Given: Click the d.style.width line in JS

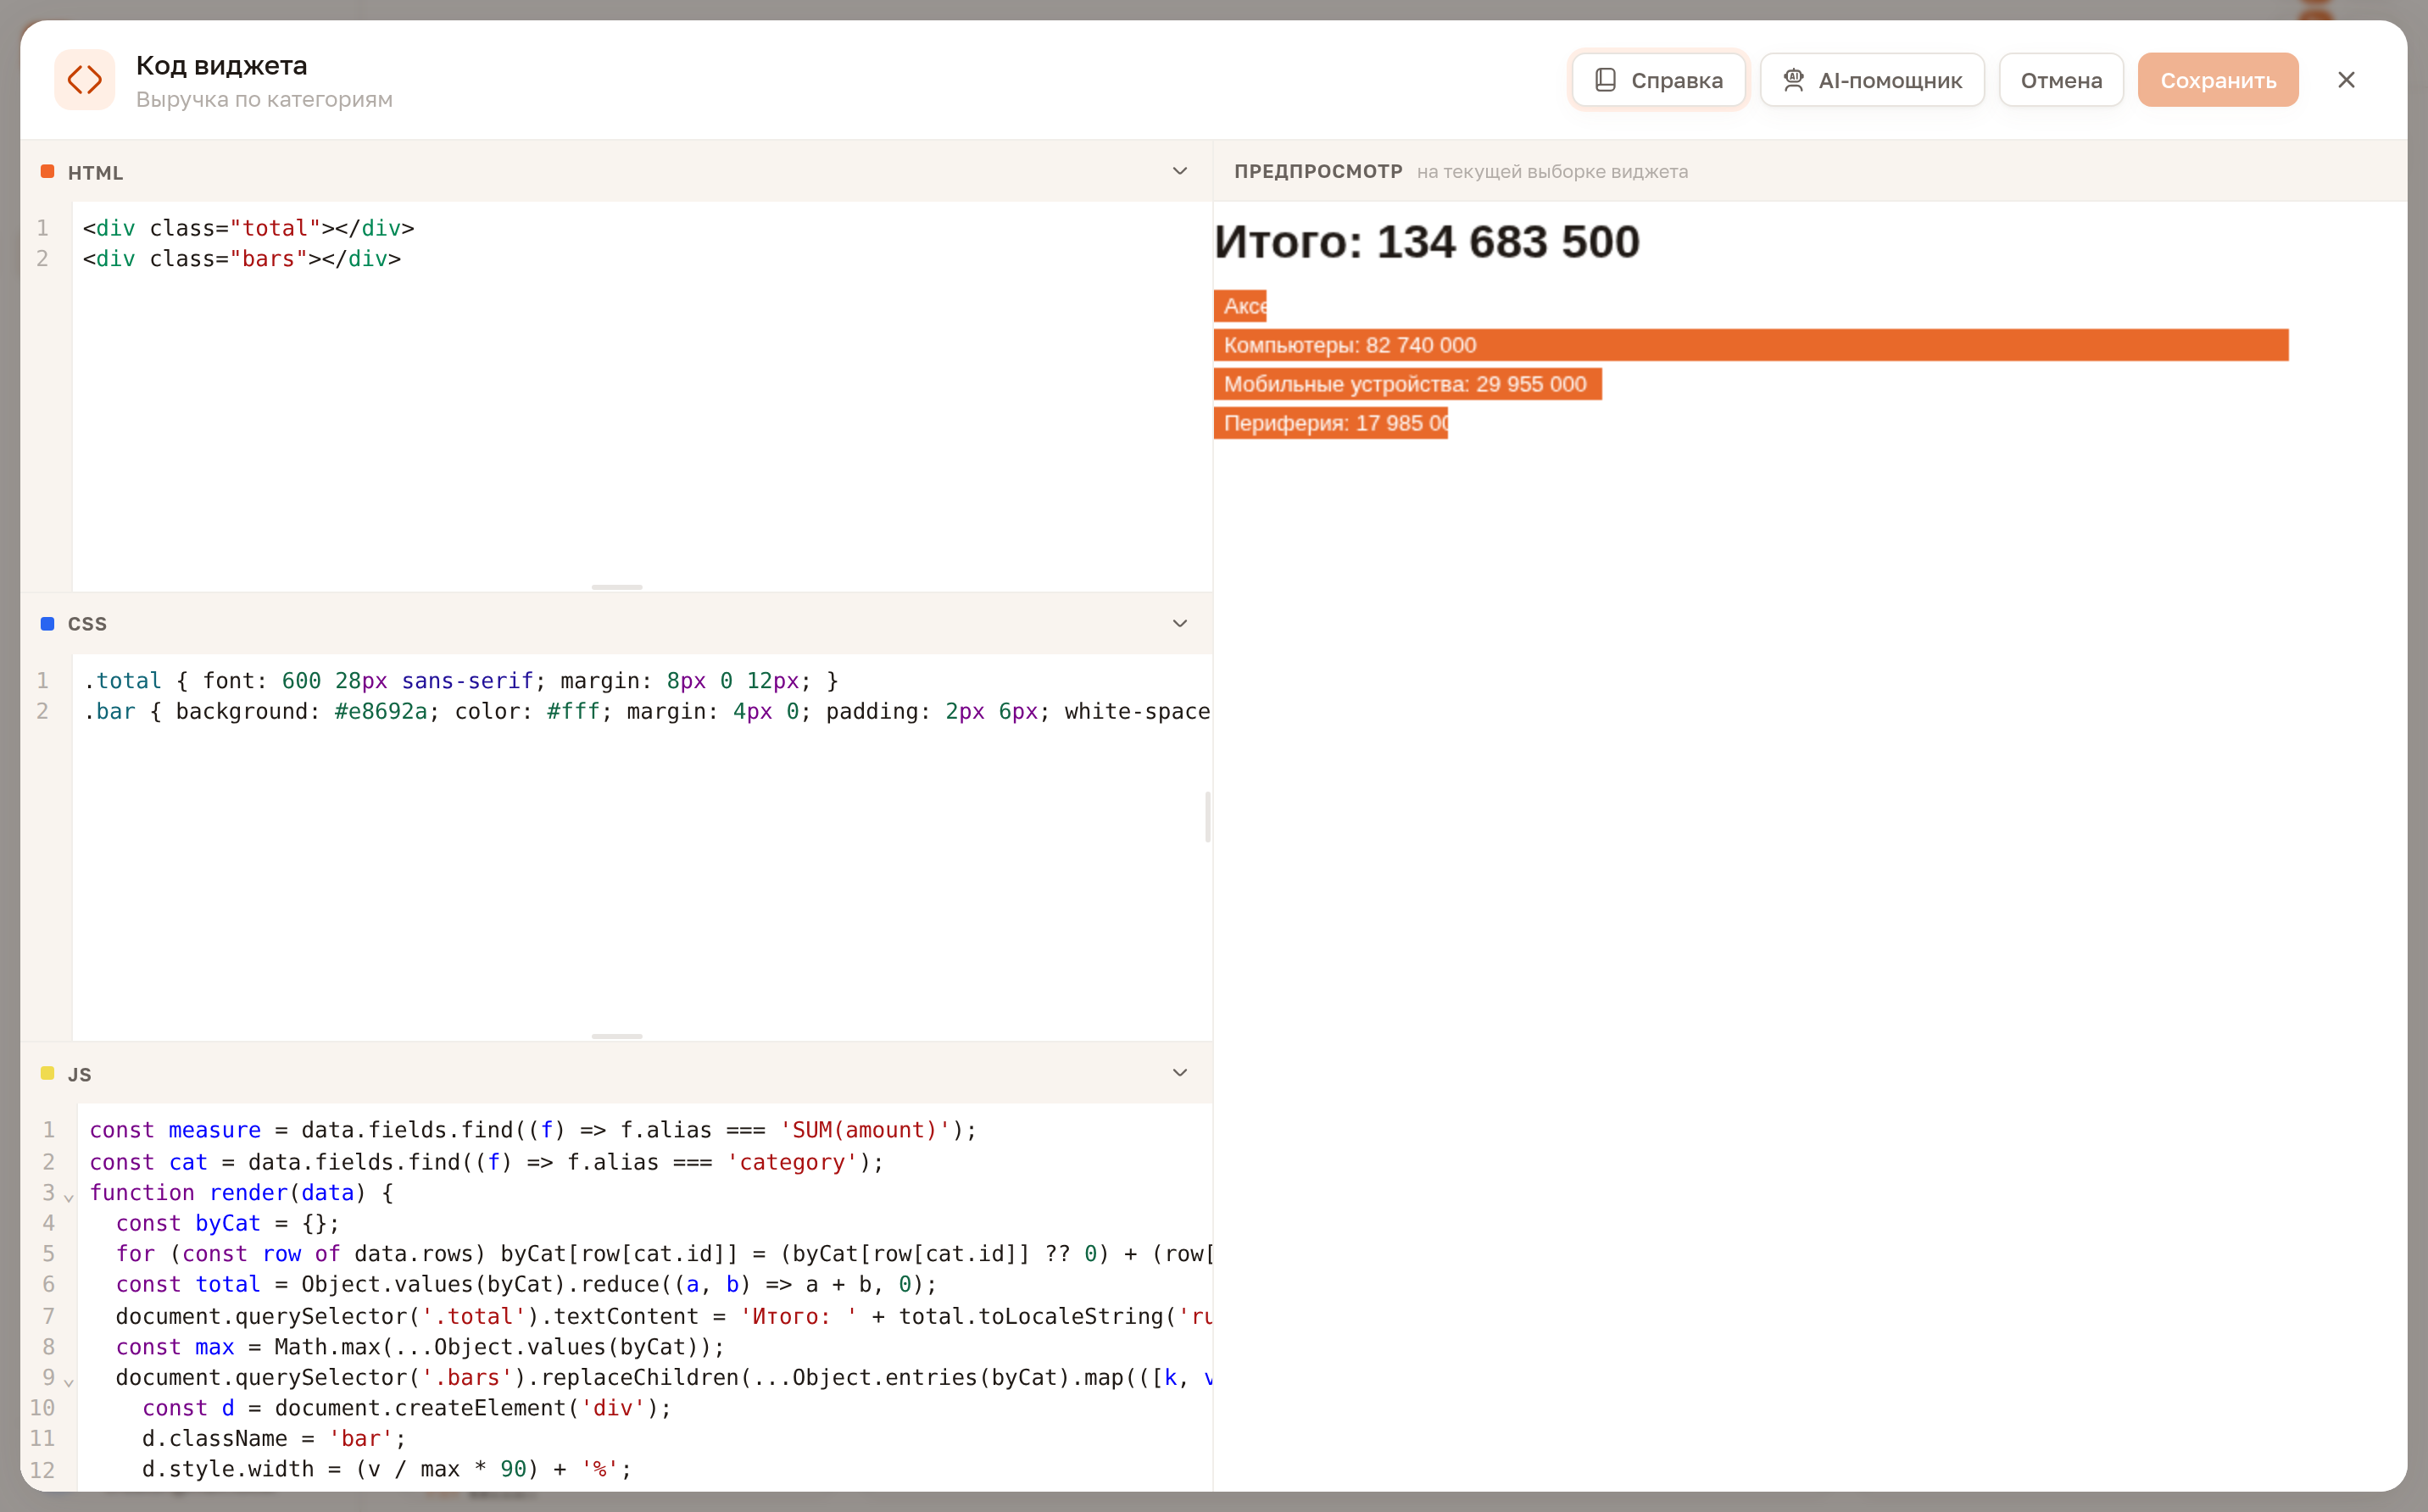Looking at the screenshot, I should pos(387,1469).
